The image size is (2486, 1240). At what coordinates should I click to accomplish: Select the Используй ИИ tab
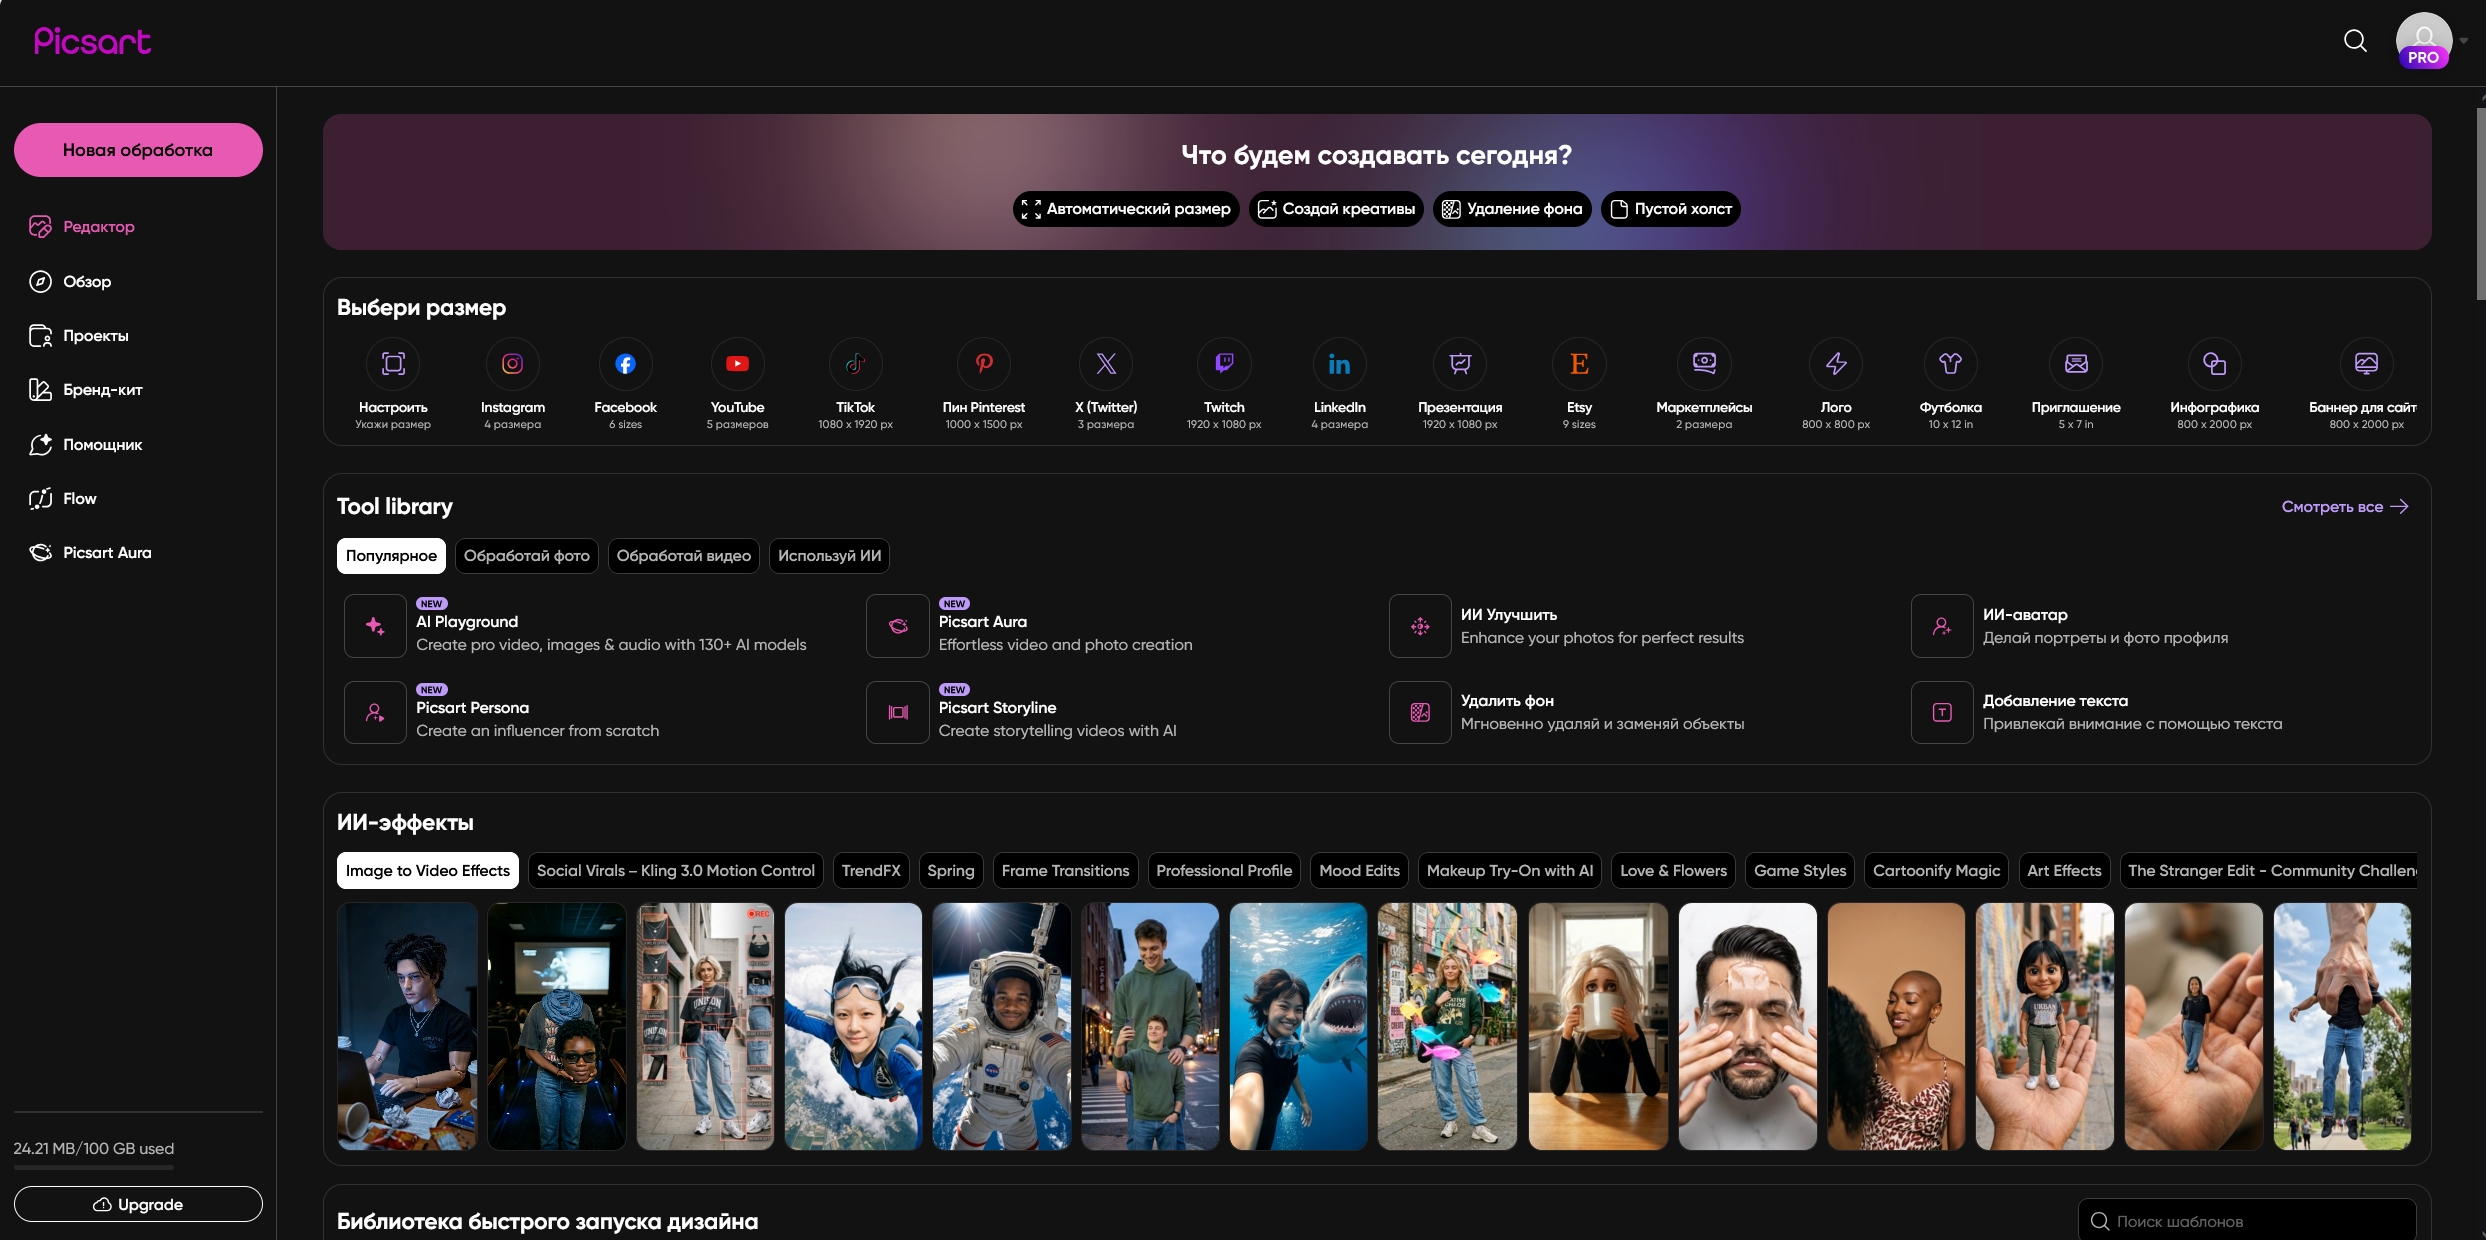(829, 556)
